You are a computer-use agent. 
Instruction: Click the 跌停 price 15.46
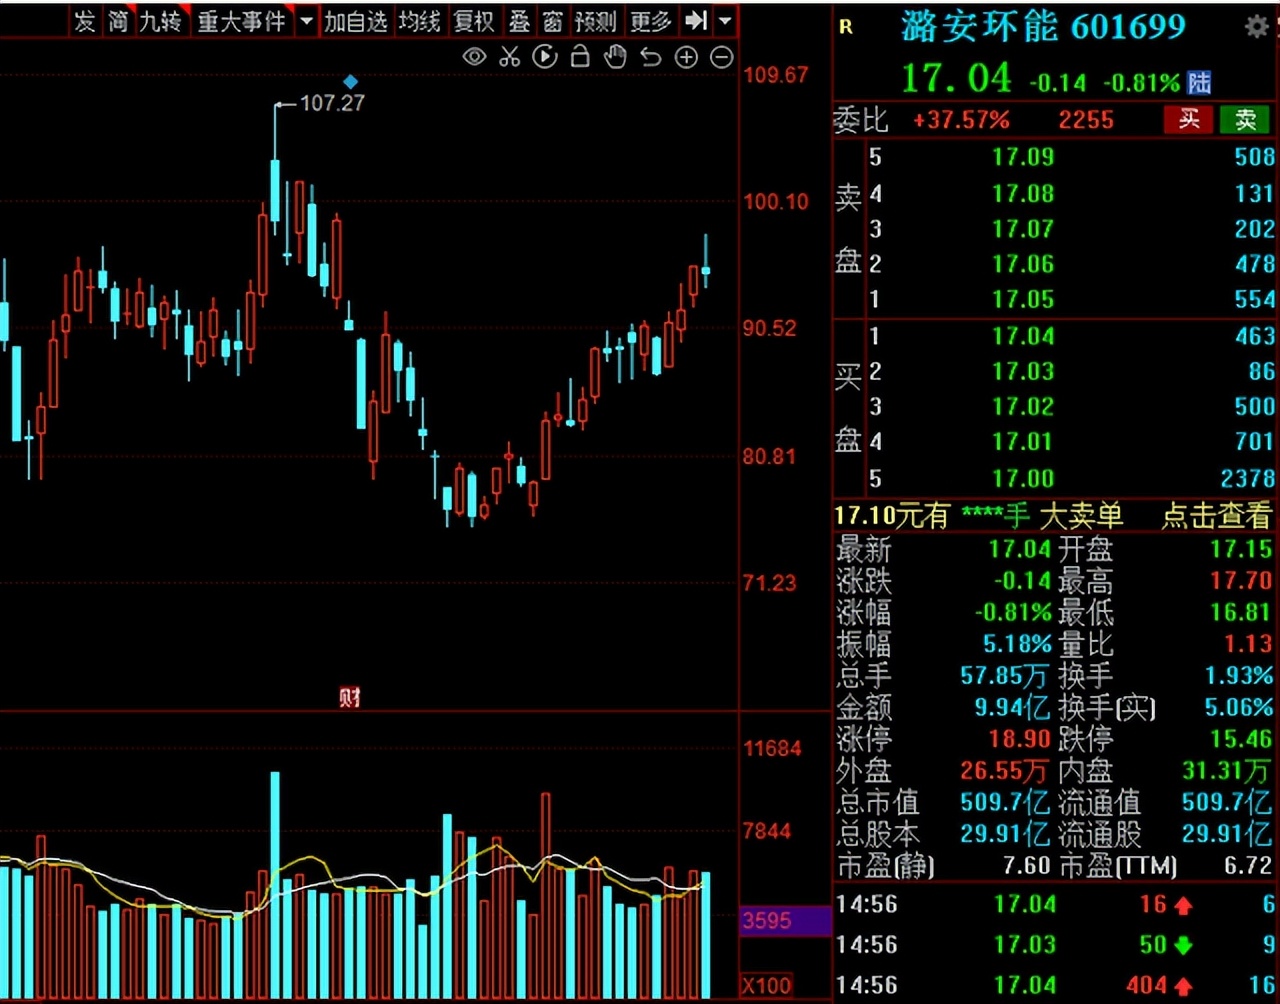click(1241, 739)
